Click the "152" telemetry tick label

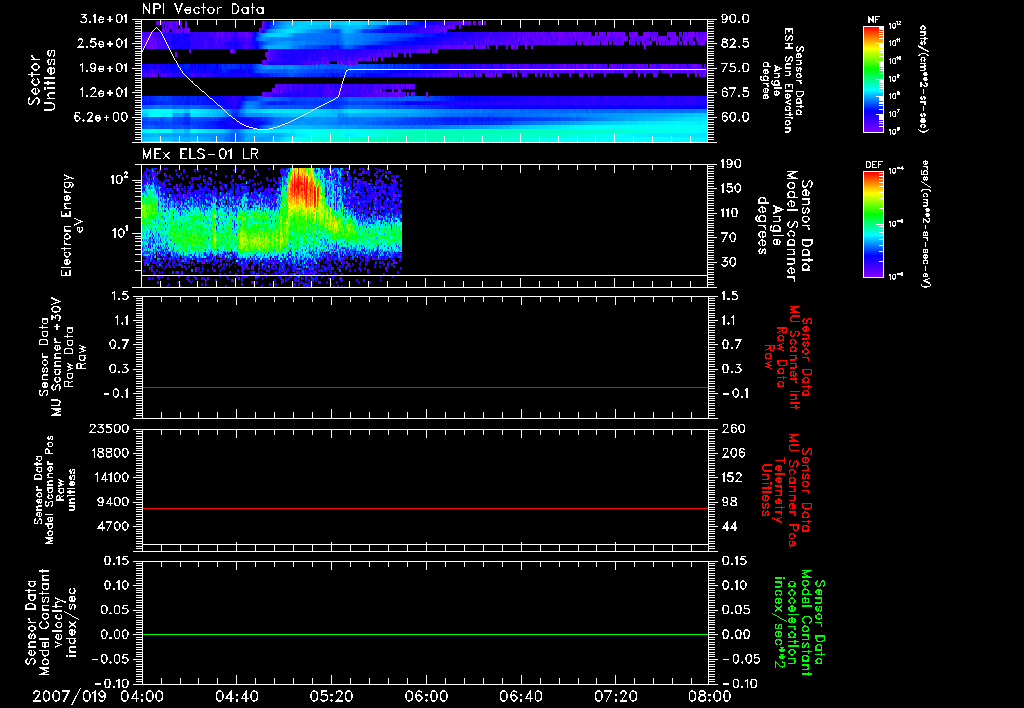point(732,477)
